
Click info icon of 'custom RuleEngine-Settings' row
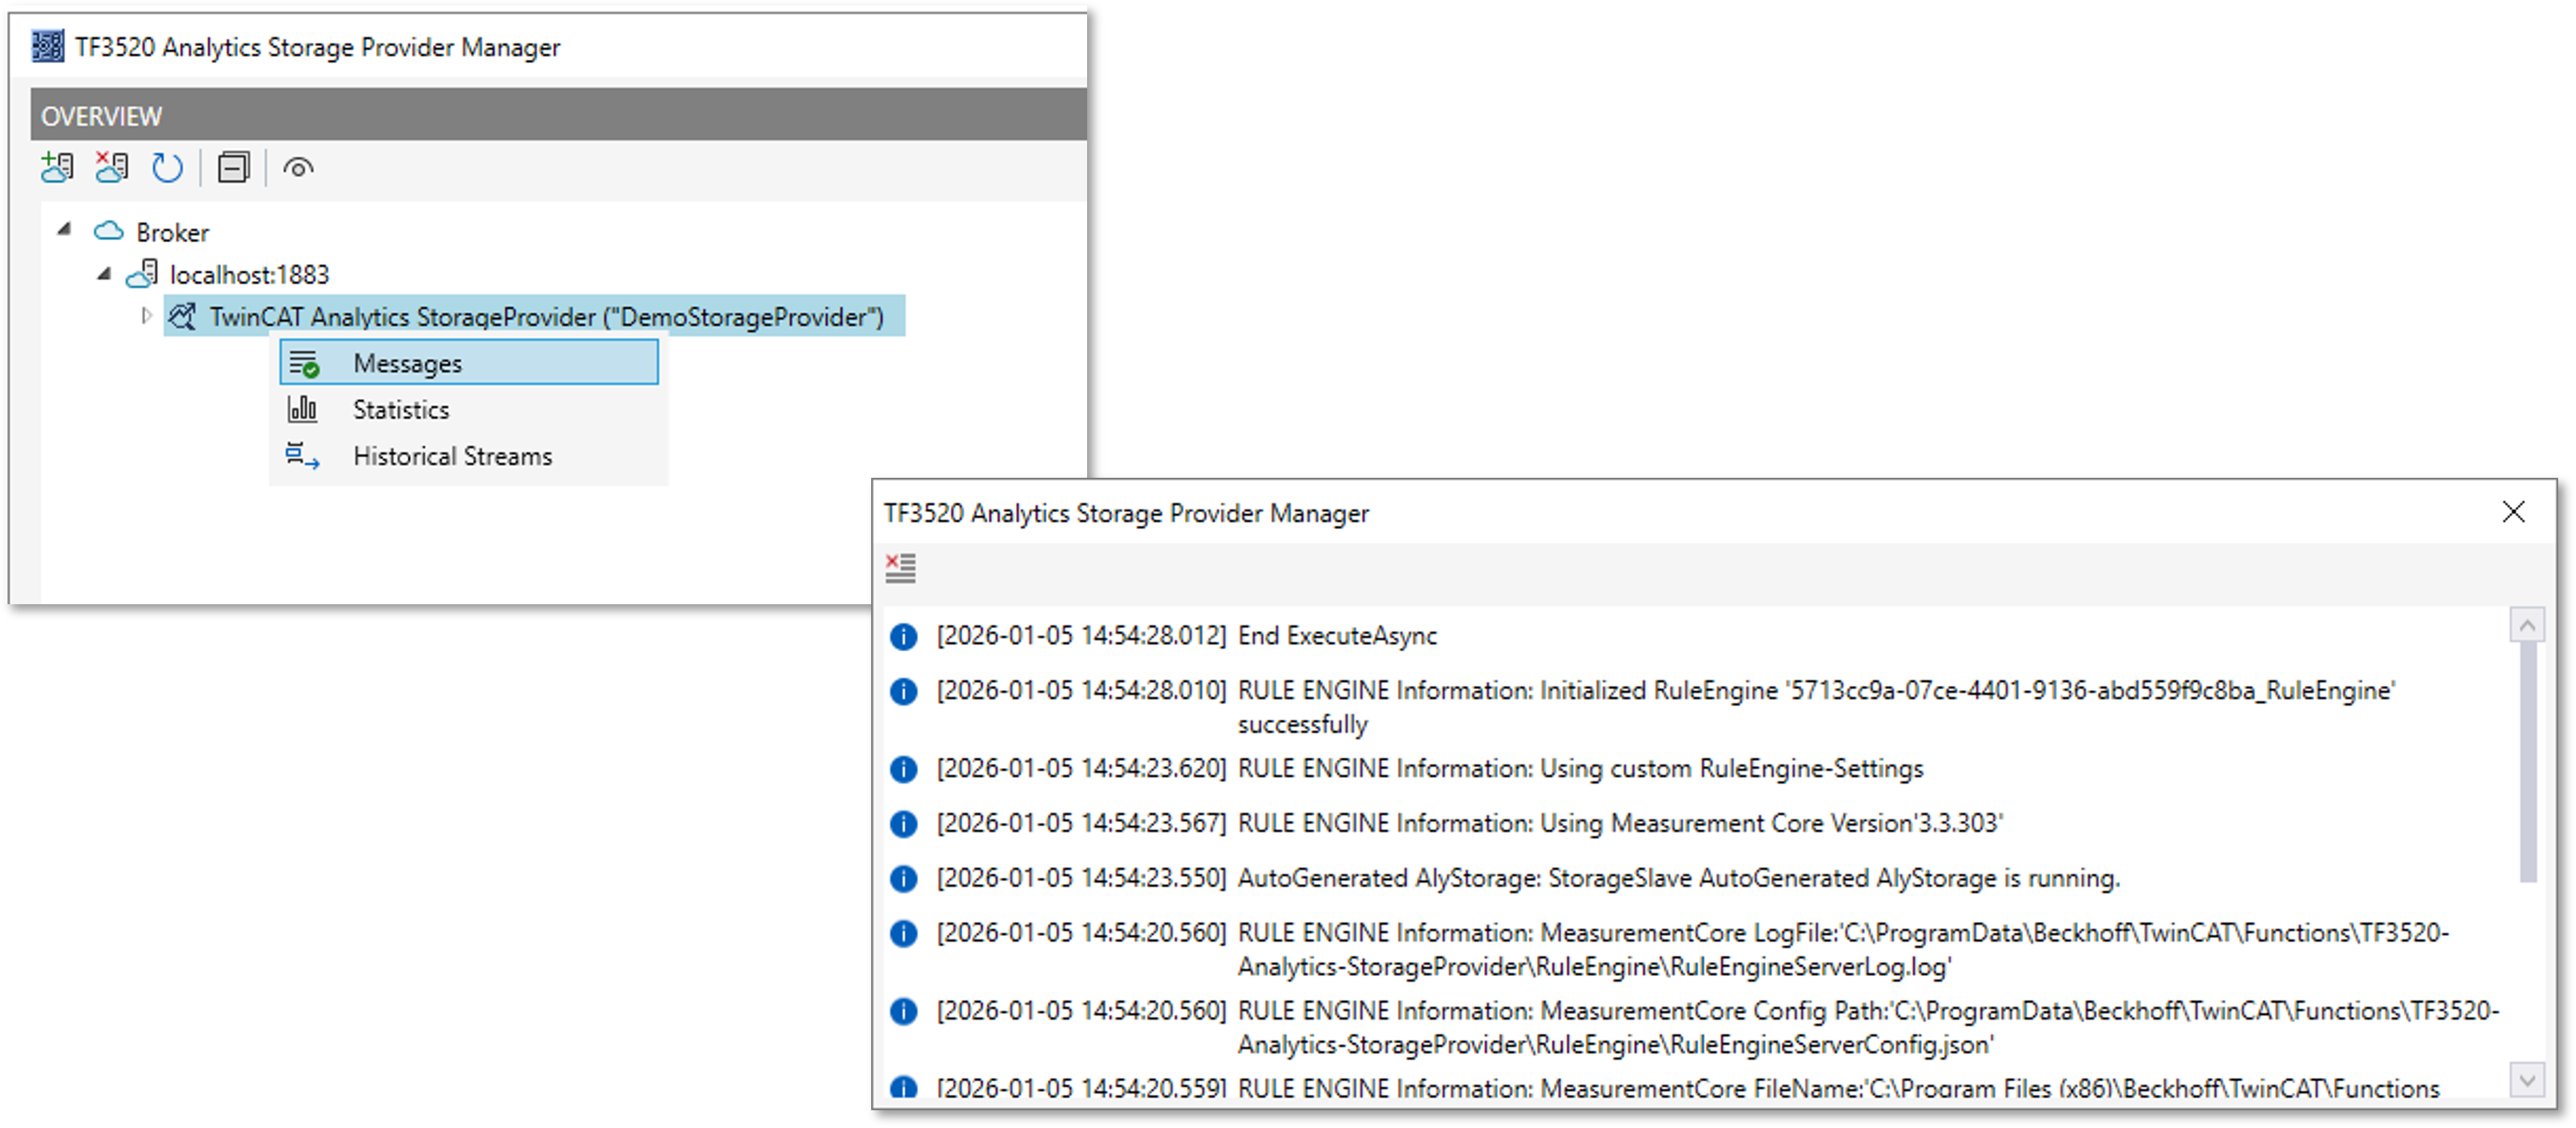click(x=903, y=770)
